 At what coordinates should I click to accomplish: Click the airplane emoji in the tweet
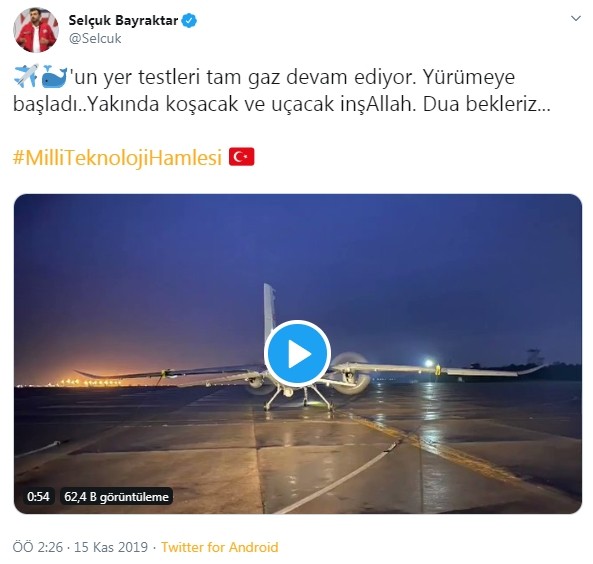coord(26,76)
